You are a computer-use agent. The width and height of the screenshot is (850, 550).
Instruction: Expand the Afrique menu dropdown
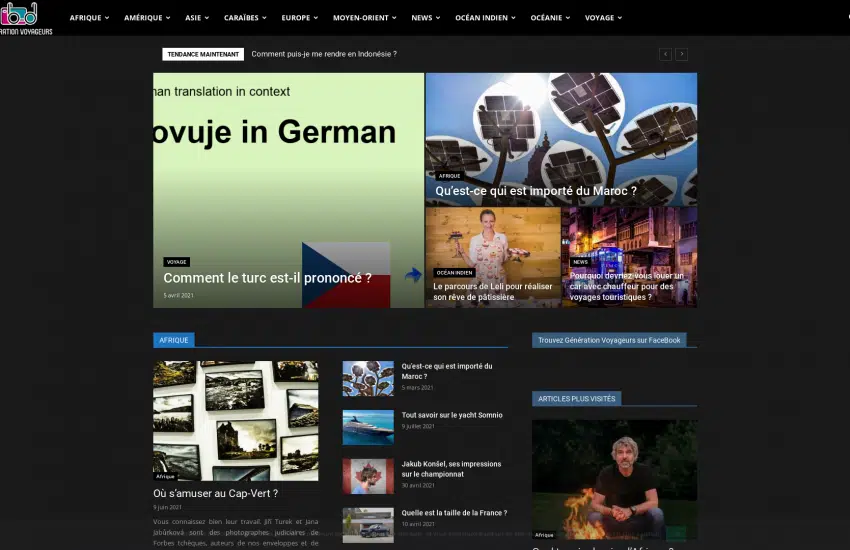[x=89, y=18]
